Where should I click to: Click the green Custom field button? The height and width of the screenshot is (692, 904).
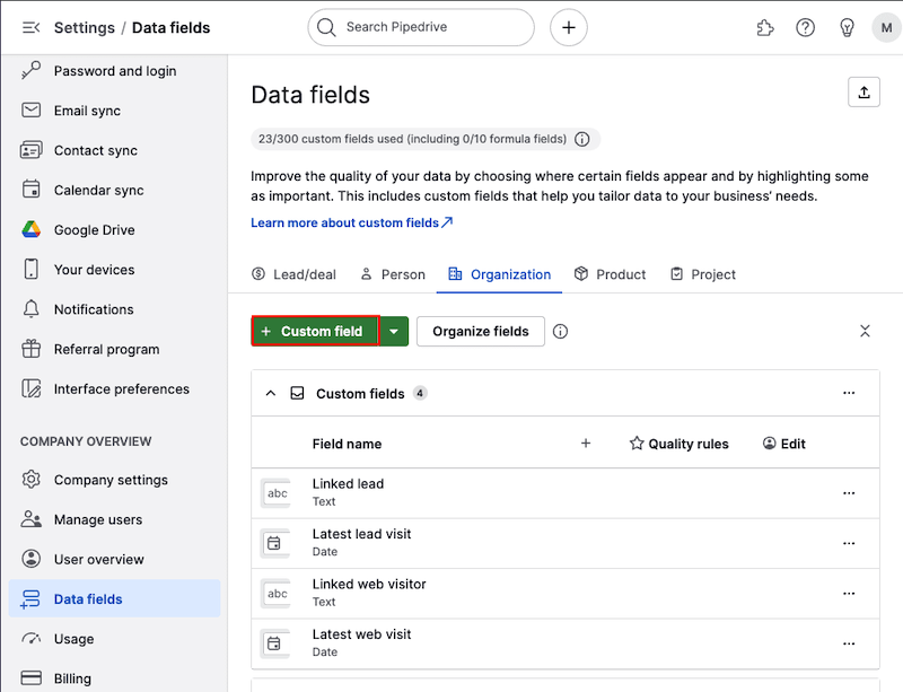(x=315, y=331)
